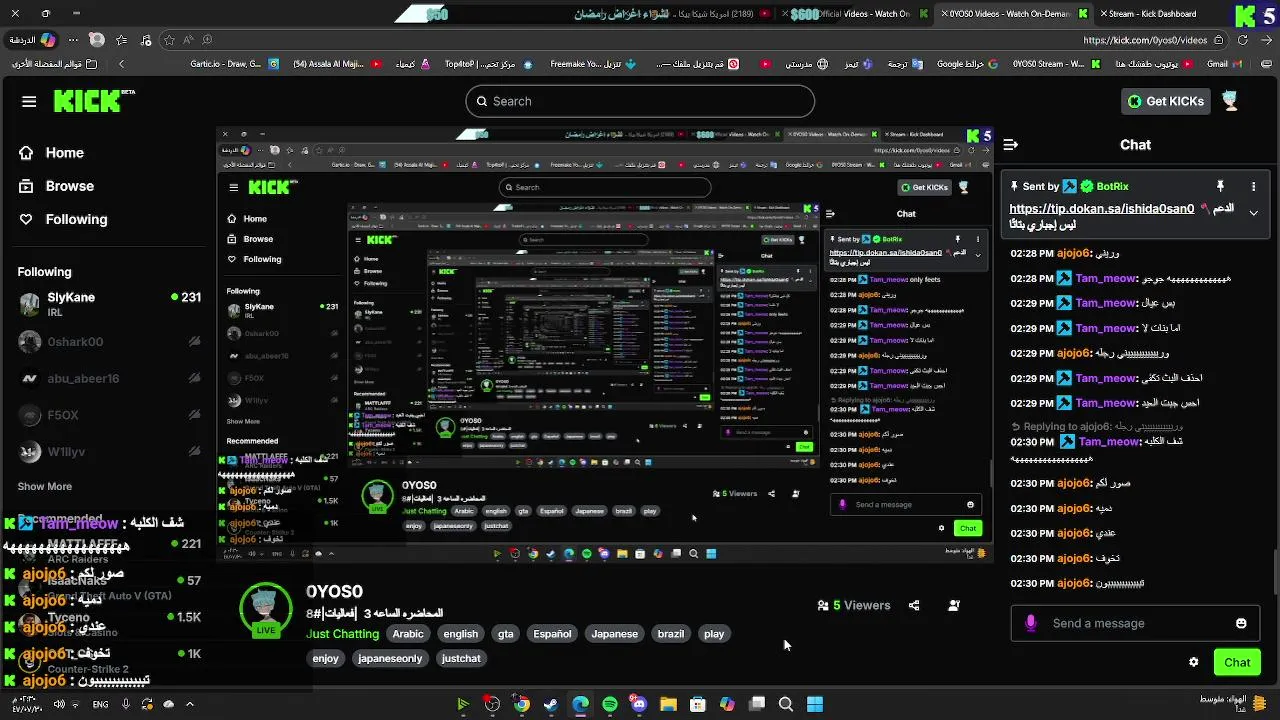Screen dimensions: 1280x720
Task: Focus the Kick Search box in the page header
Action: 640,101
